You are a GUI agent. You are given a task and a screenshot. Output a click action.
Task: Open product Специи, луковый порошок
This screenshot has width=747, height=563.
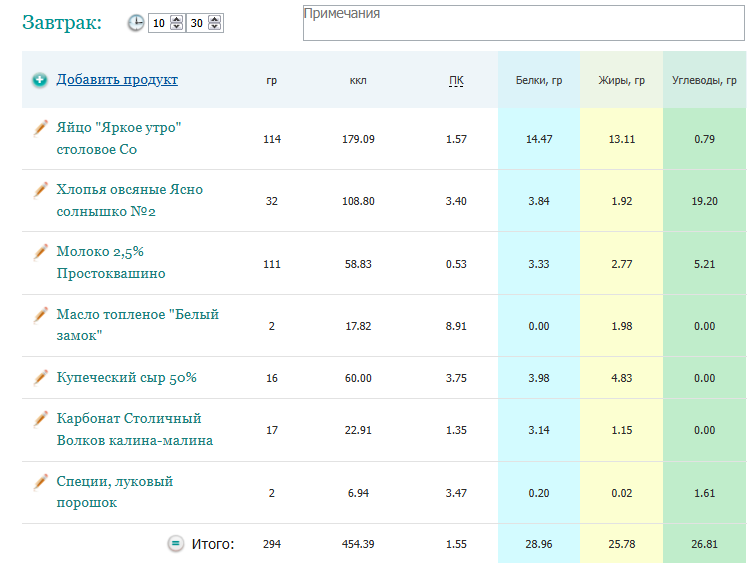pyautogui.click(x=115, y=492)
